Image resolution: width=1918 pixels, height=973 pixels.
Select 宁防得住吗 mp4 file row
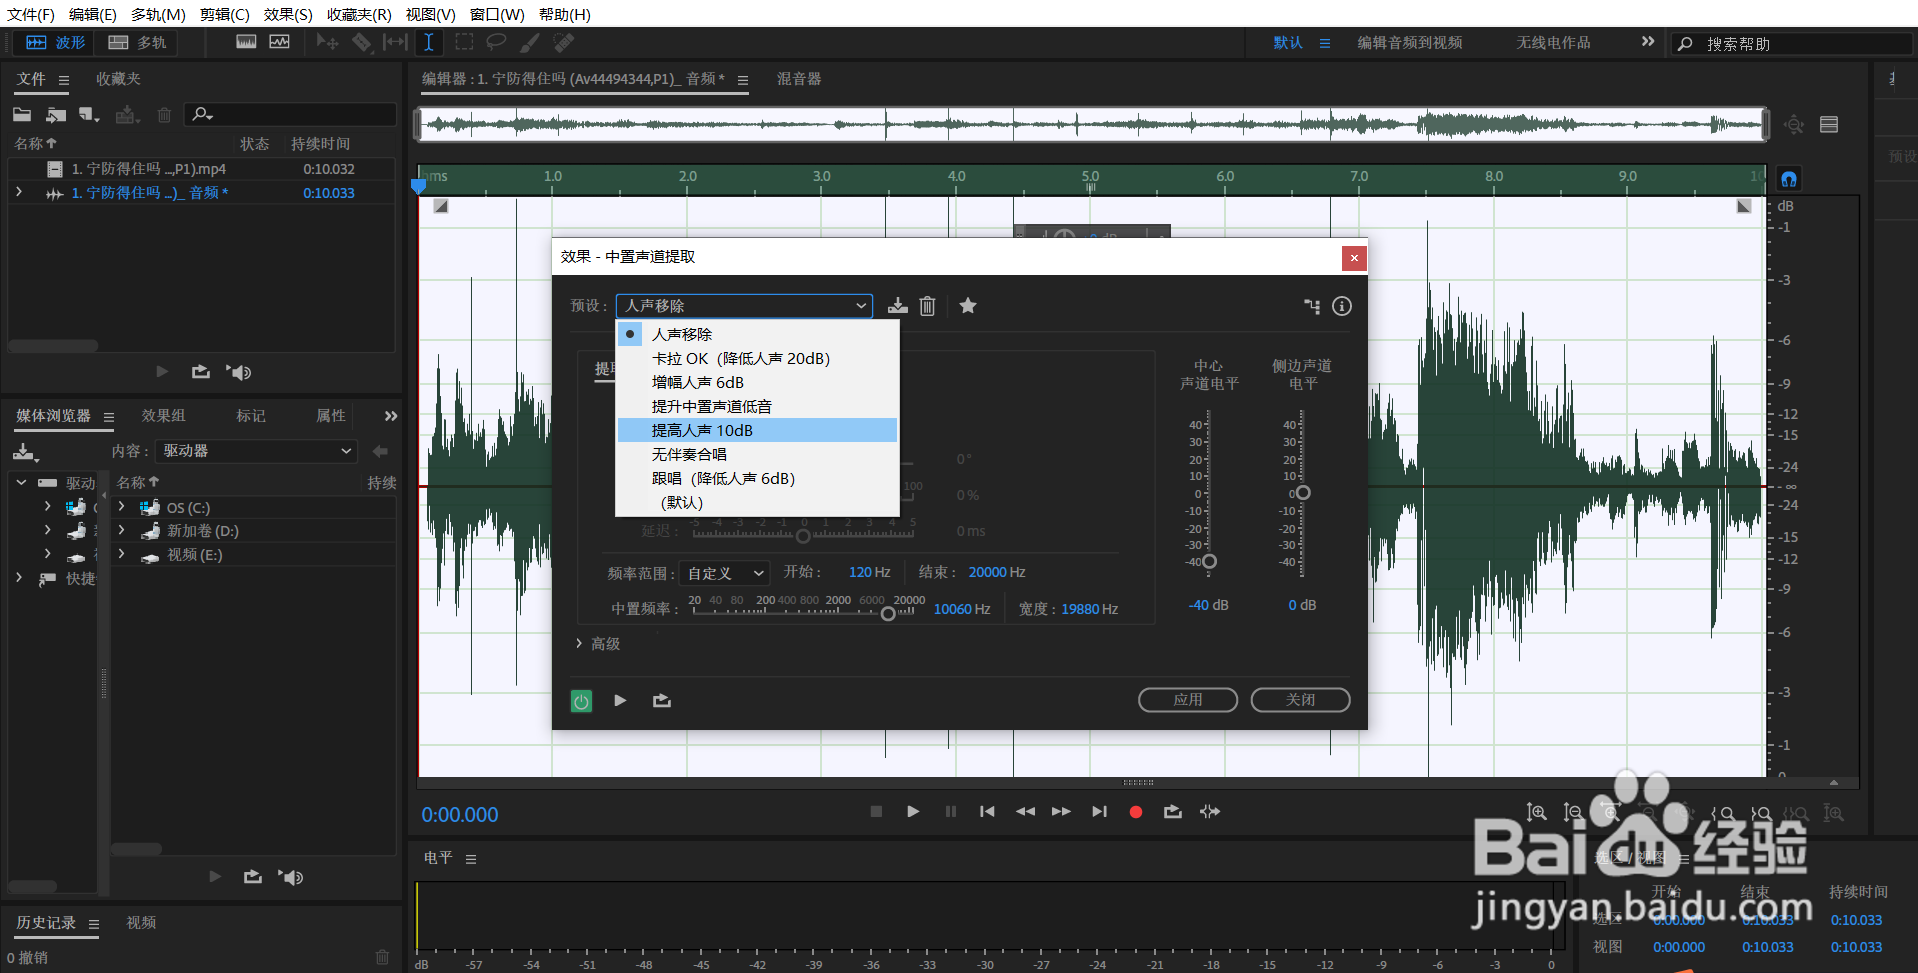pyautogui.click(x=203, y=169)
